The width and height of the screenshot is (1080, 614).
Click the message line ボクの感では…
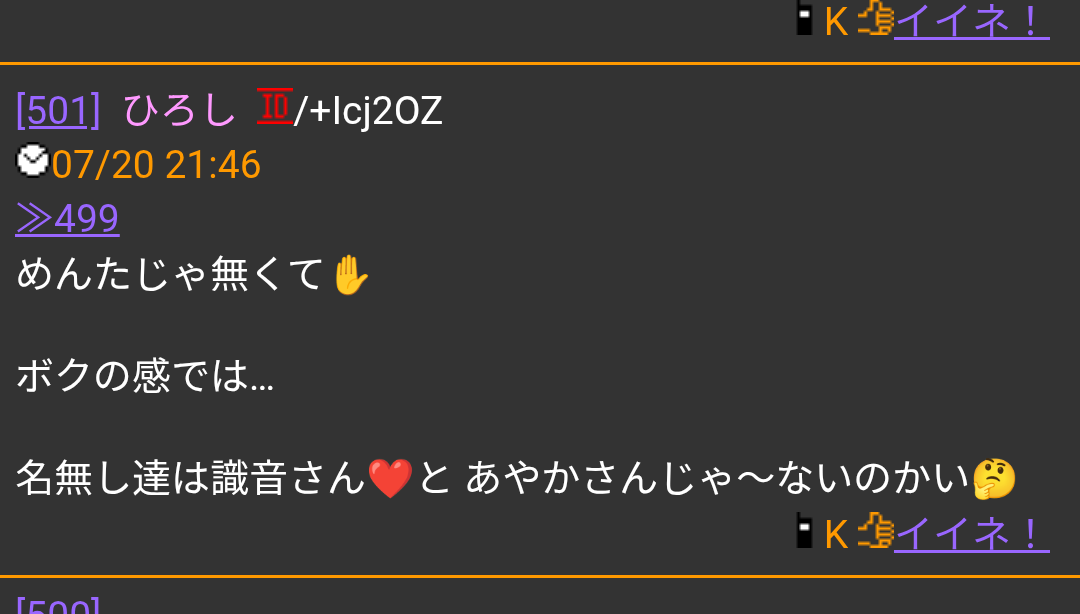coord(145,376)
